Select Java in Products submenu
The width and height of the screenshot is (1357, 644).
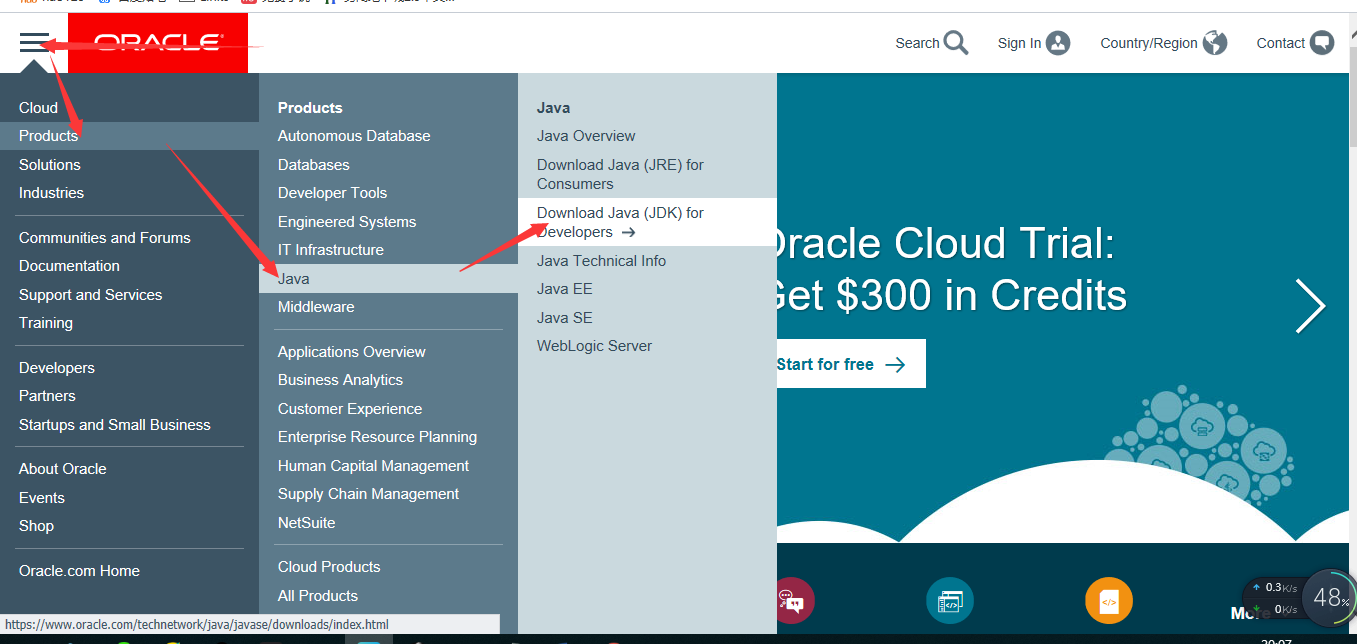click(x=388, y=279)
